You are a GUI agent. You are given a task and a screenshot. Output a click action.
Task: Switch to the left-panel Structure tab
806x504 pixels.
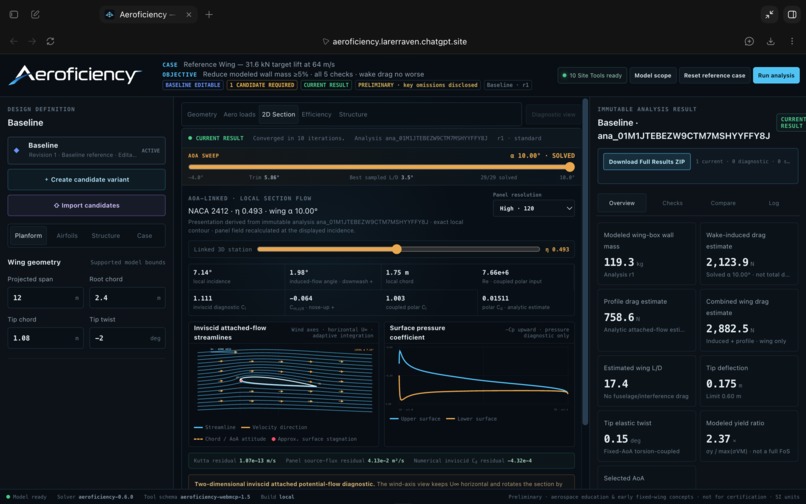(105, 236)
